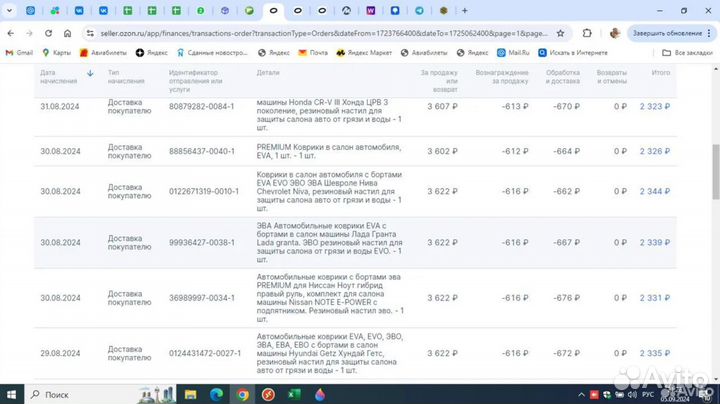Open total link 2 344 ₽
Image resolution: width=720 pixels, height=404 pixels.
click(x=655, y=191)
